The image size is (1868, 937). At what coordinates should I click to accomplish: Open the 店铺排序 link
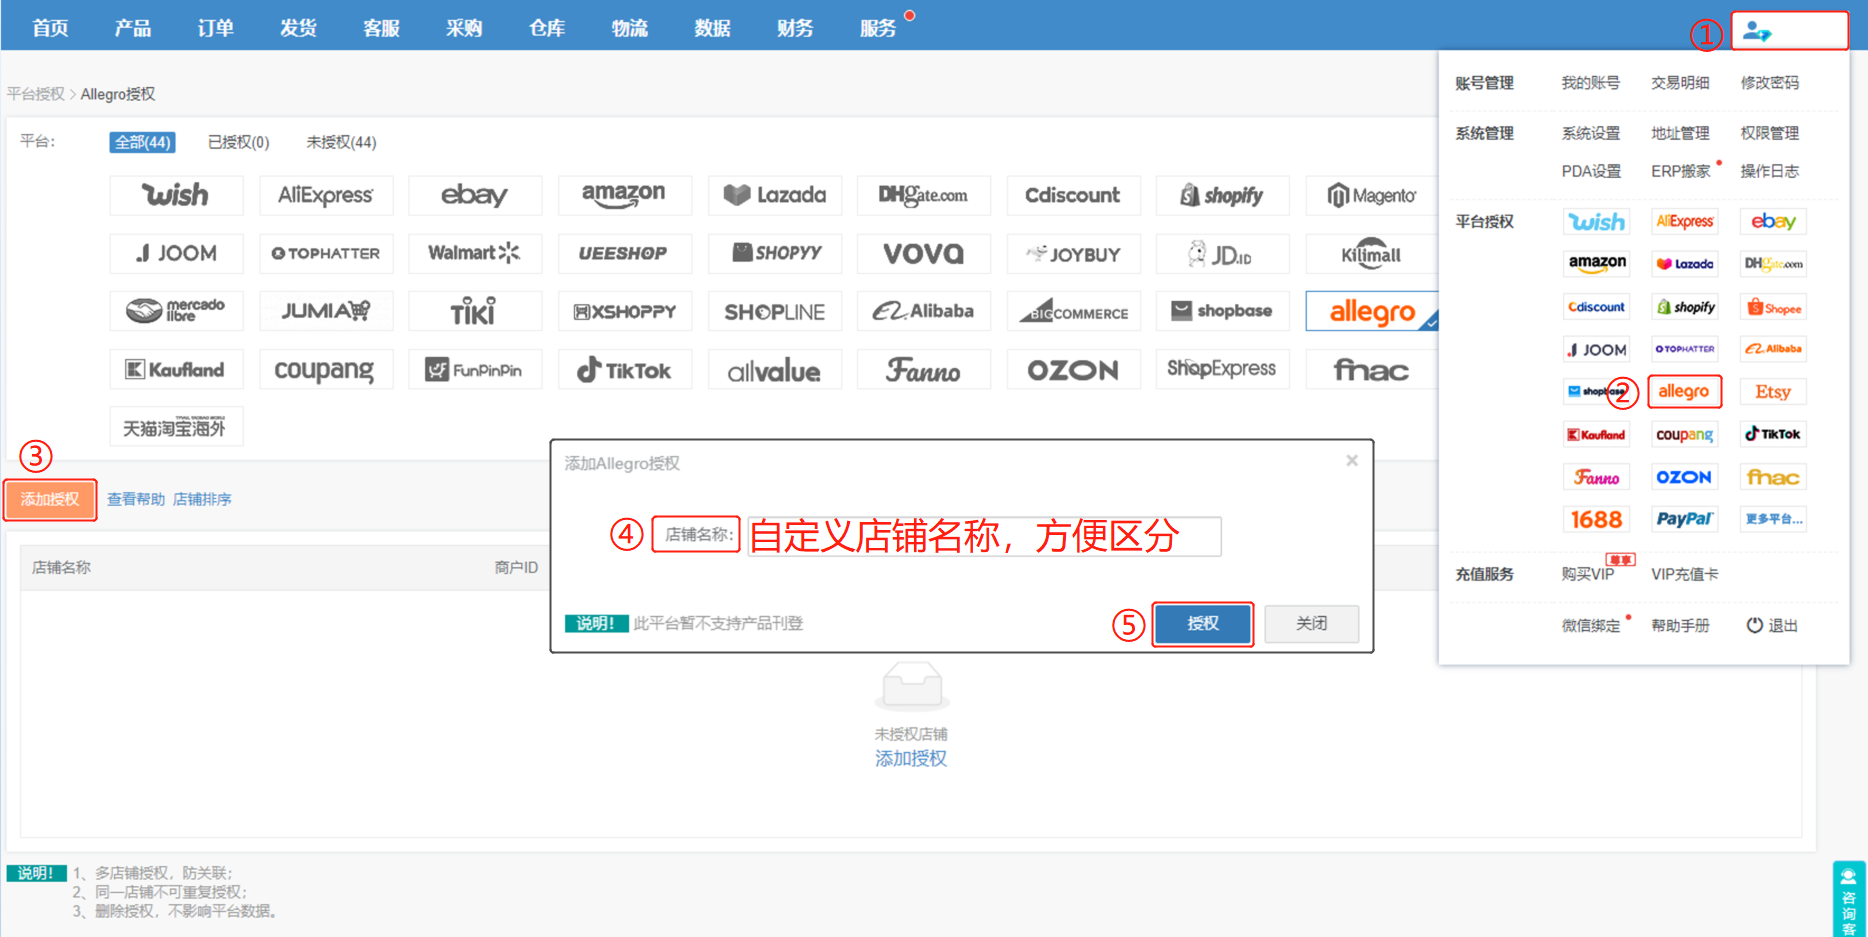[202, 499]
